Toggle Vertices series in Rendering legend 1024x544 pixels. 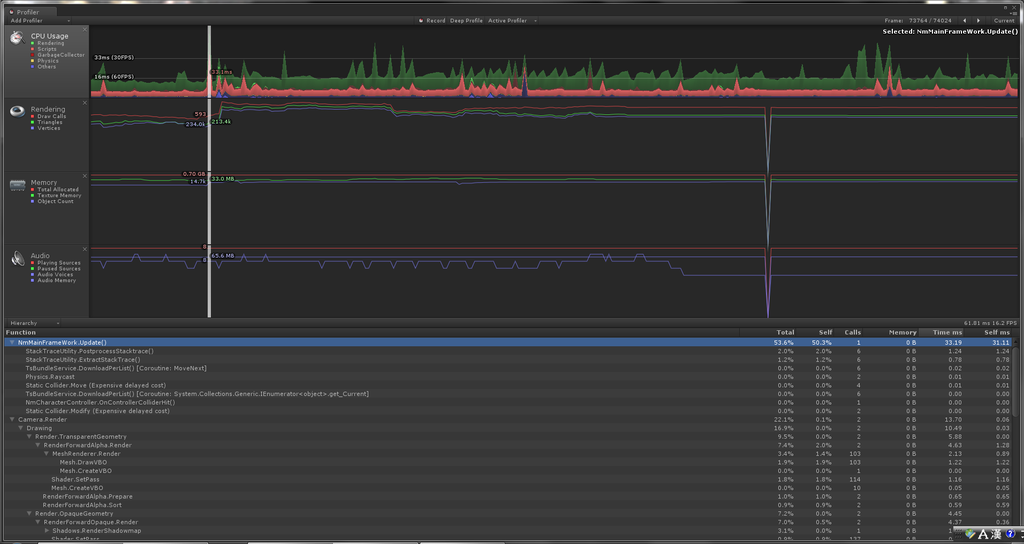pyautogui.click(x=45, y=128)
